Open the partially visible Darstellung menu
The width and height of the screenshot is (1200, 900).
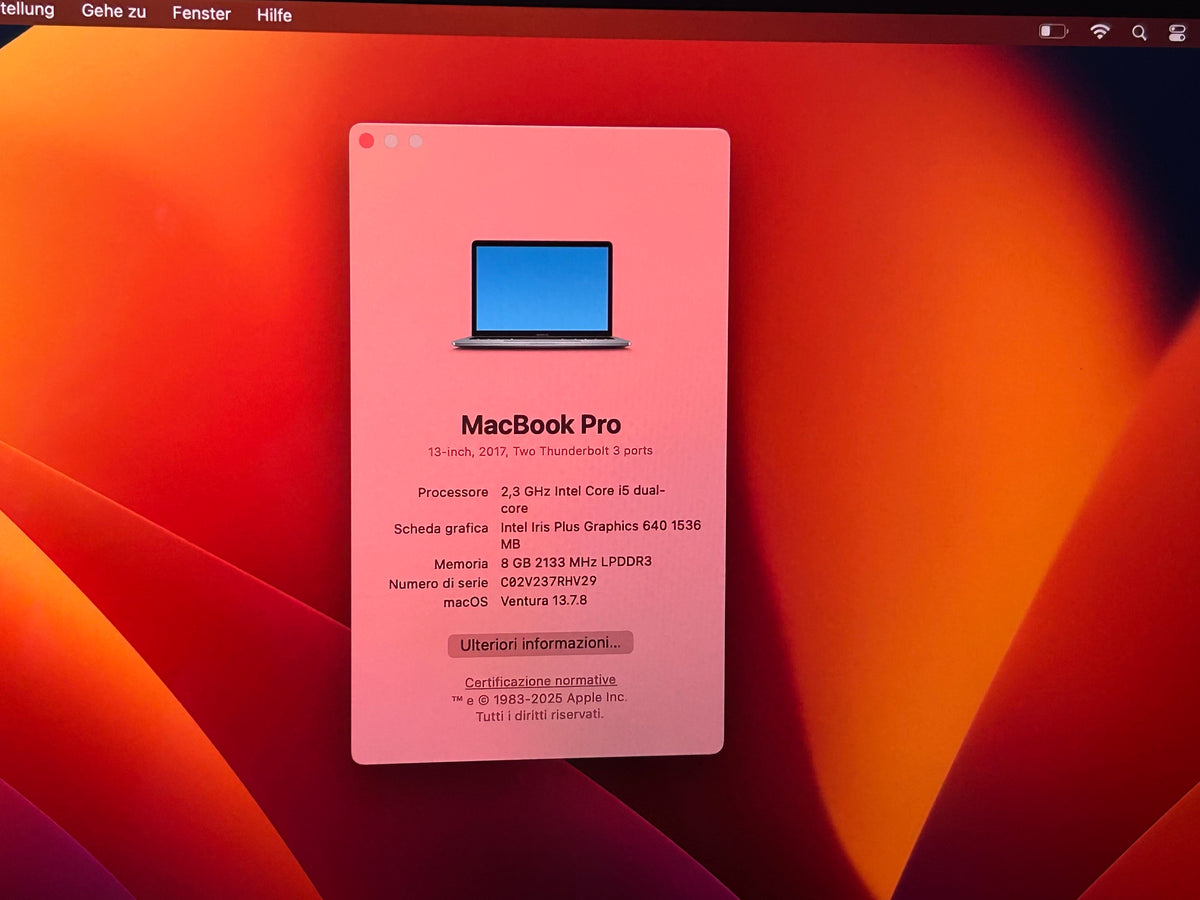pos(27,9)
